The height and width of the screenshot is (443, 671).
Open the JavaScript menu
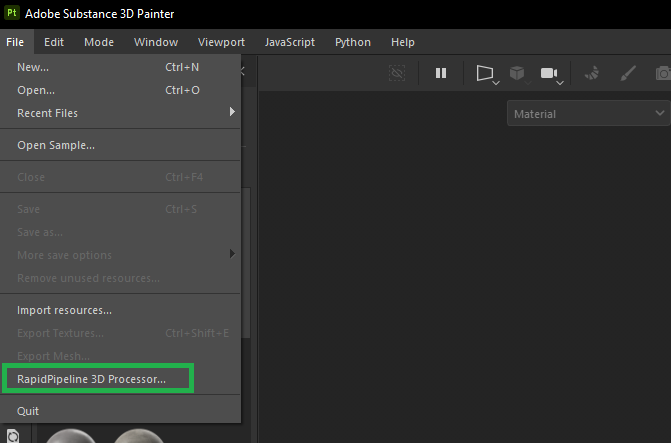tap(290, 42)
